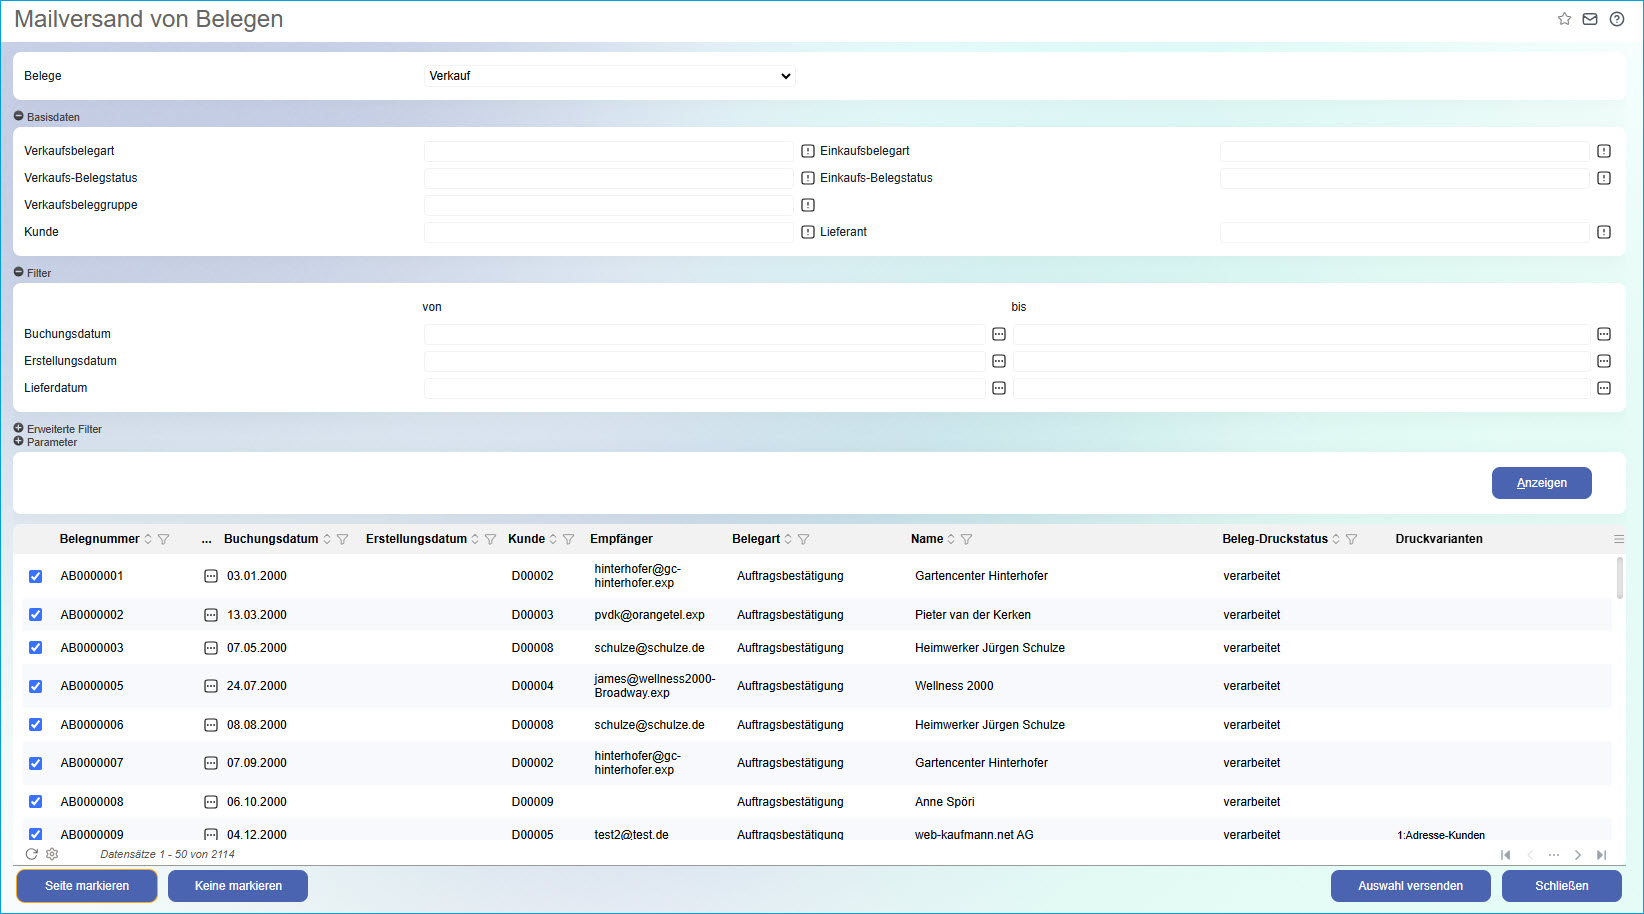
Task: Click filter icon on Belegnummer column
Action: click(x=164, y=539)
